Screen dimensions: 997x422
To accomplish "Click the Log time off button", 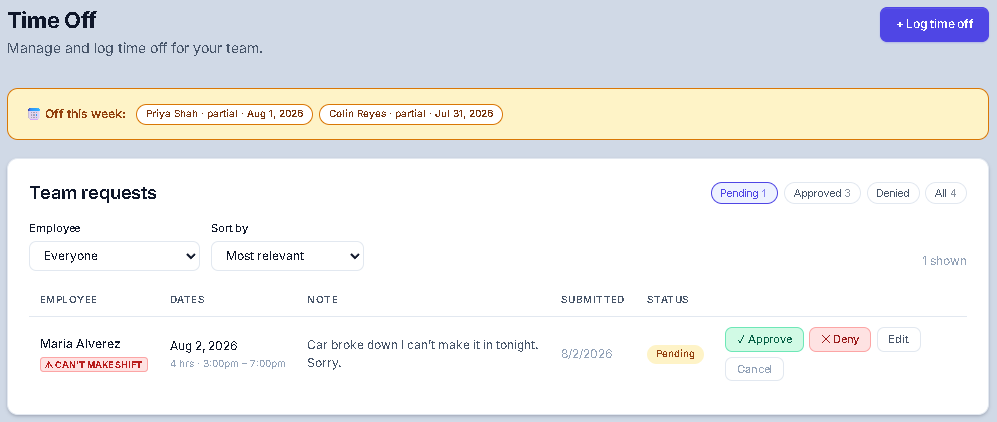I will (934, 24).
